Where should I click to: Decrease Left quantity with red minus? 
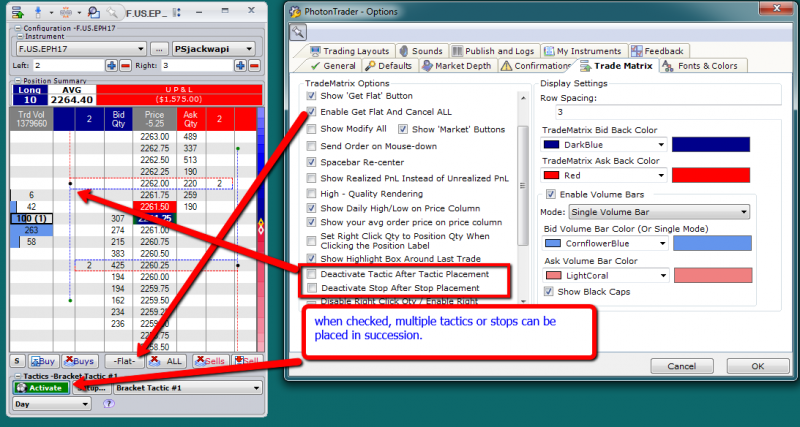tap(126, 65)
